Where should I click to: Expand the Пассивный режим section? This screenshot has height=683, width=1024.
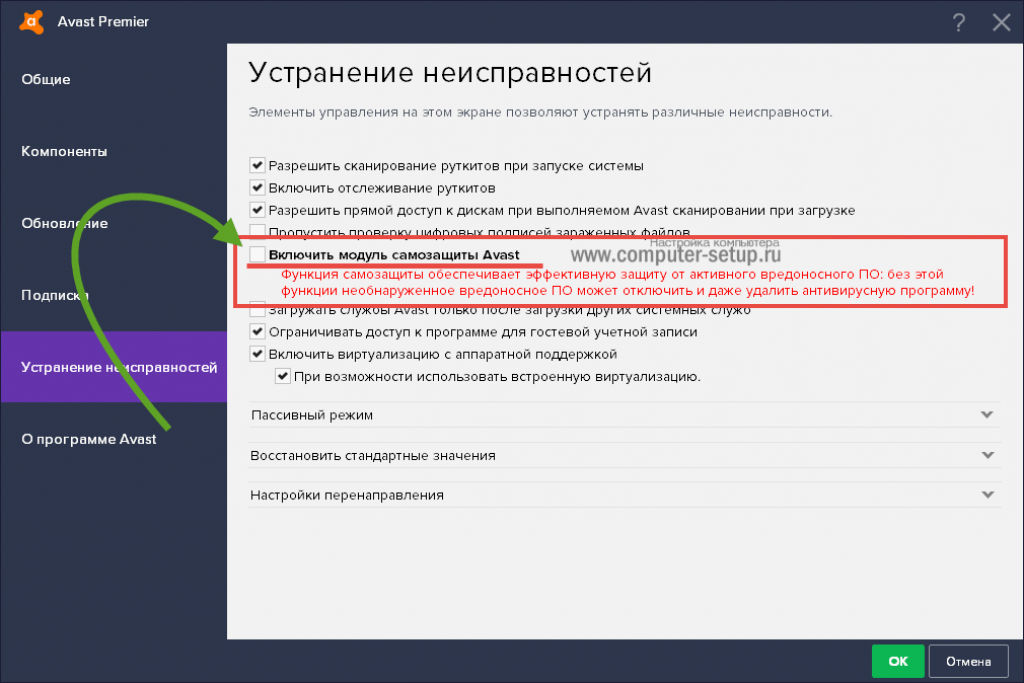624,415
